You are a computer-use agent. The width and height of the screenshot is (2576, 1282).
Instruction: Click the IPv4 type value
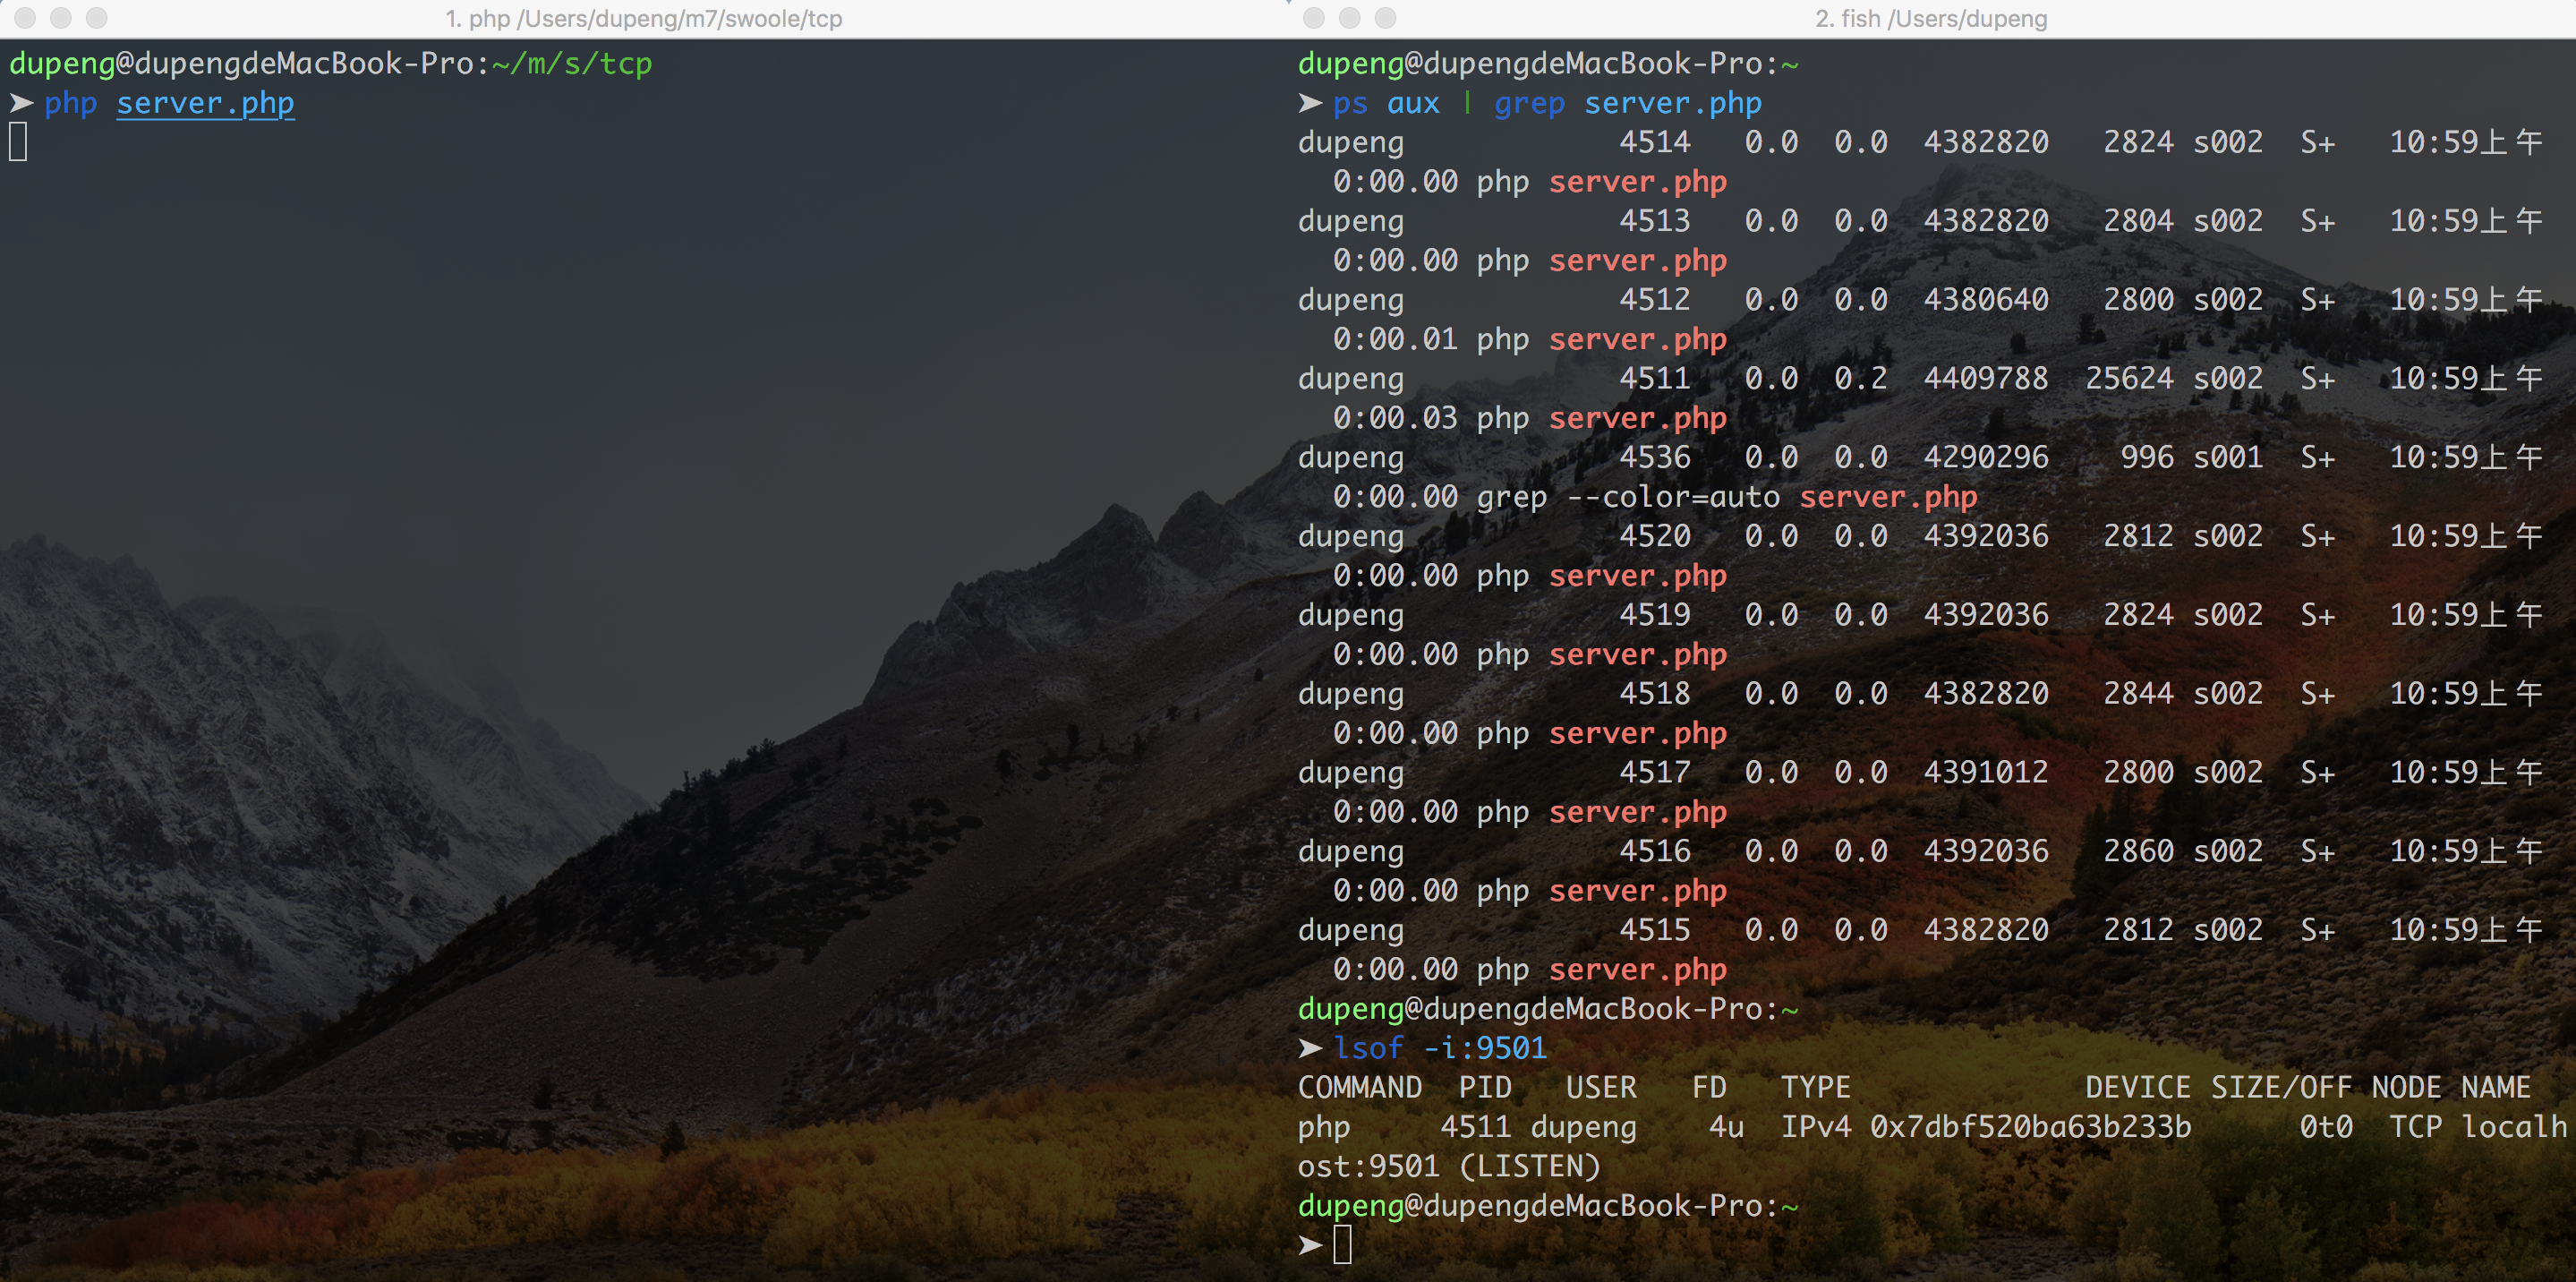coord(1816,1127)
